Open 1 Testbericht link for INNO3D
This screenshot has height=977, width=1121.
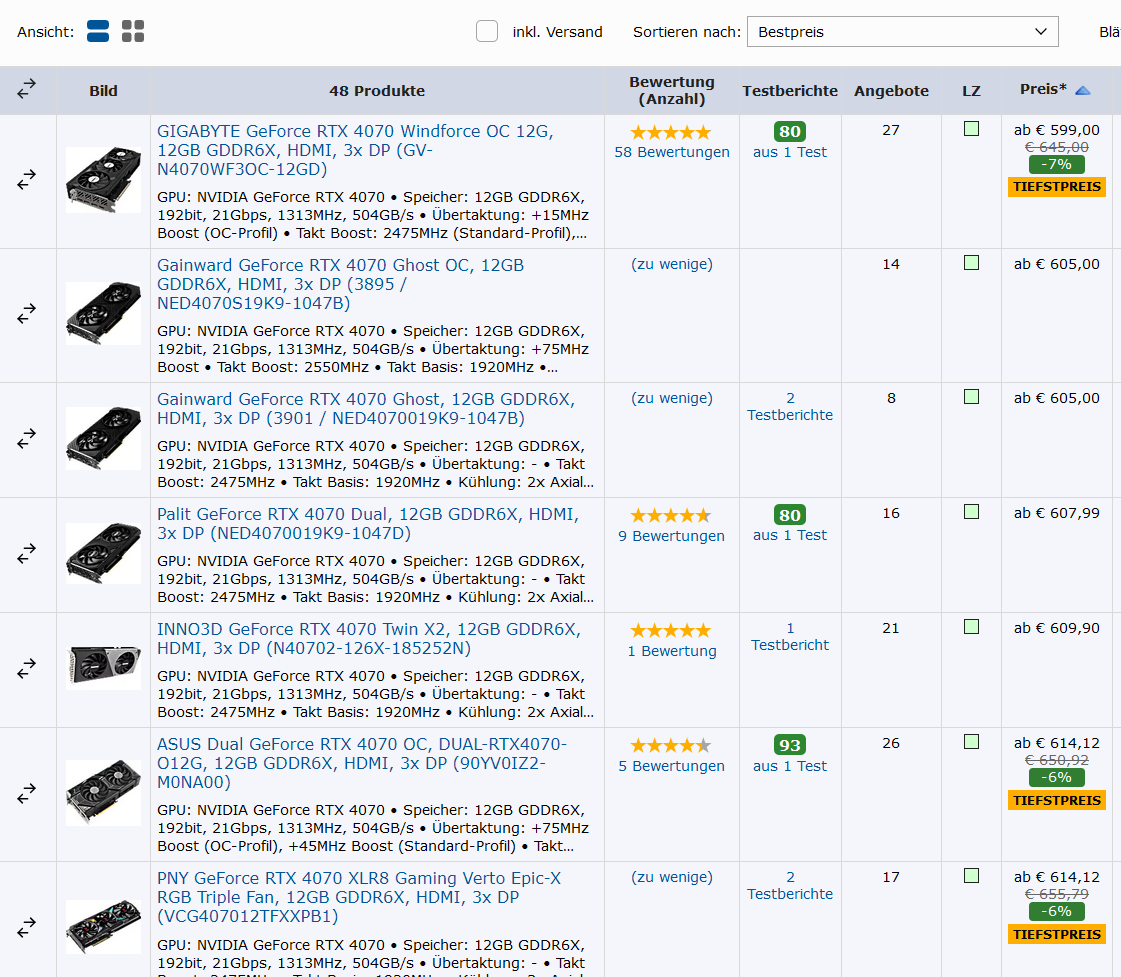click(790, 636)
